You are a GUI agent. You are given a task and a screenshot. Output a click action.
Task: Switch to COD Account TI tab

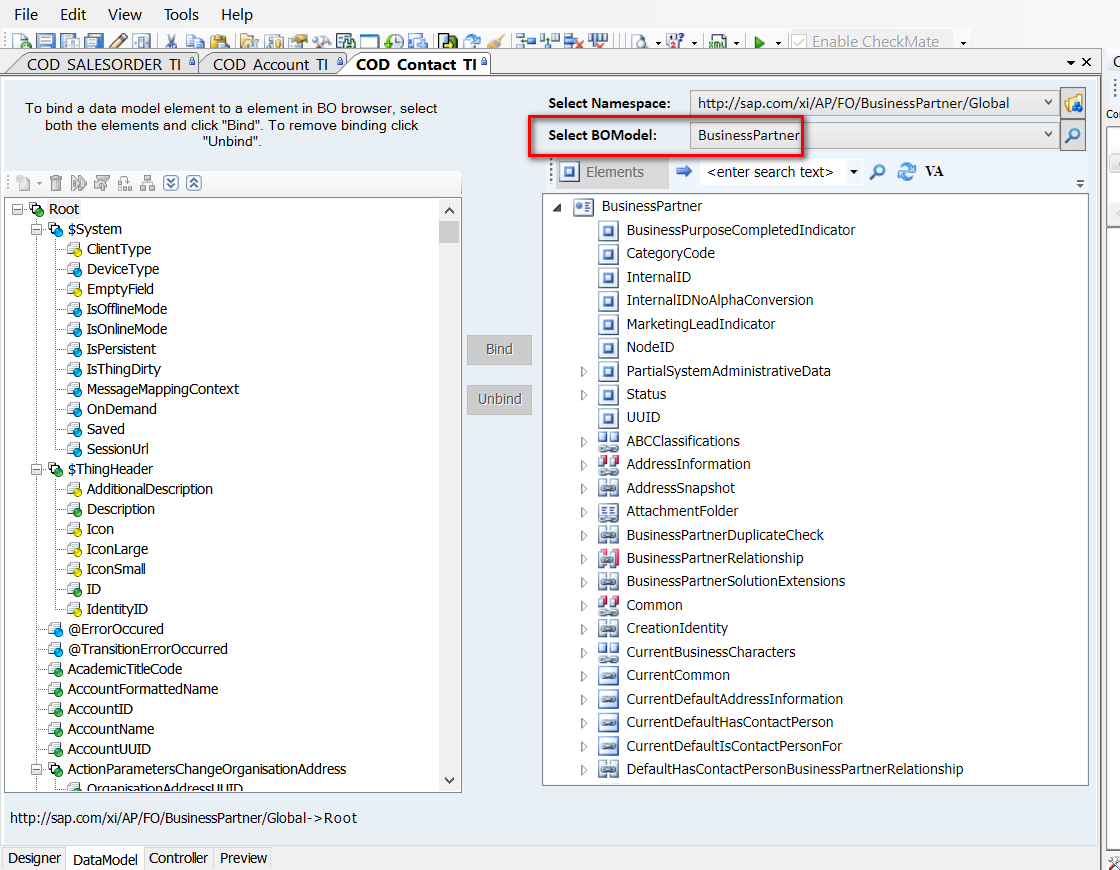[x=270, y=64]
